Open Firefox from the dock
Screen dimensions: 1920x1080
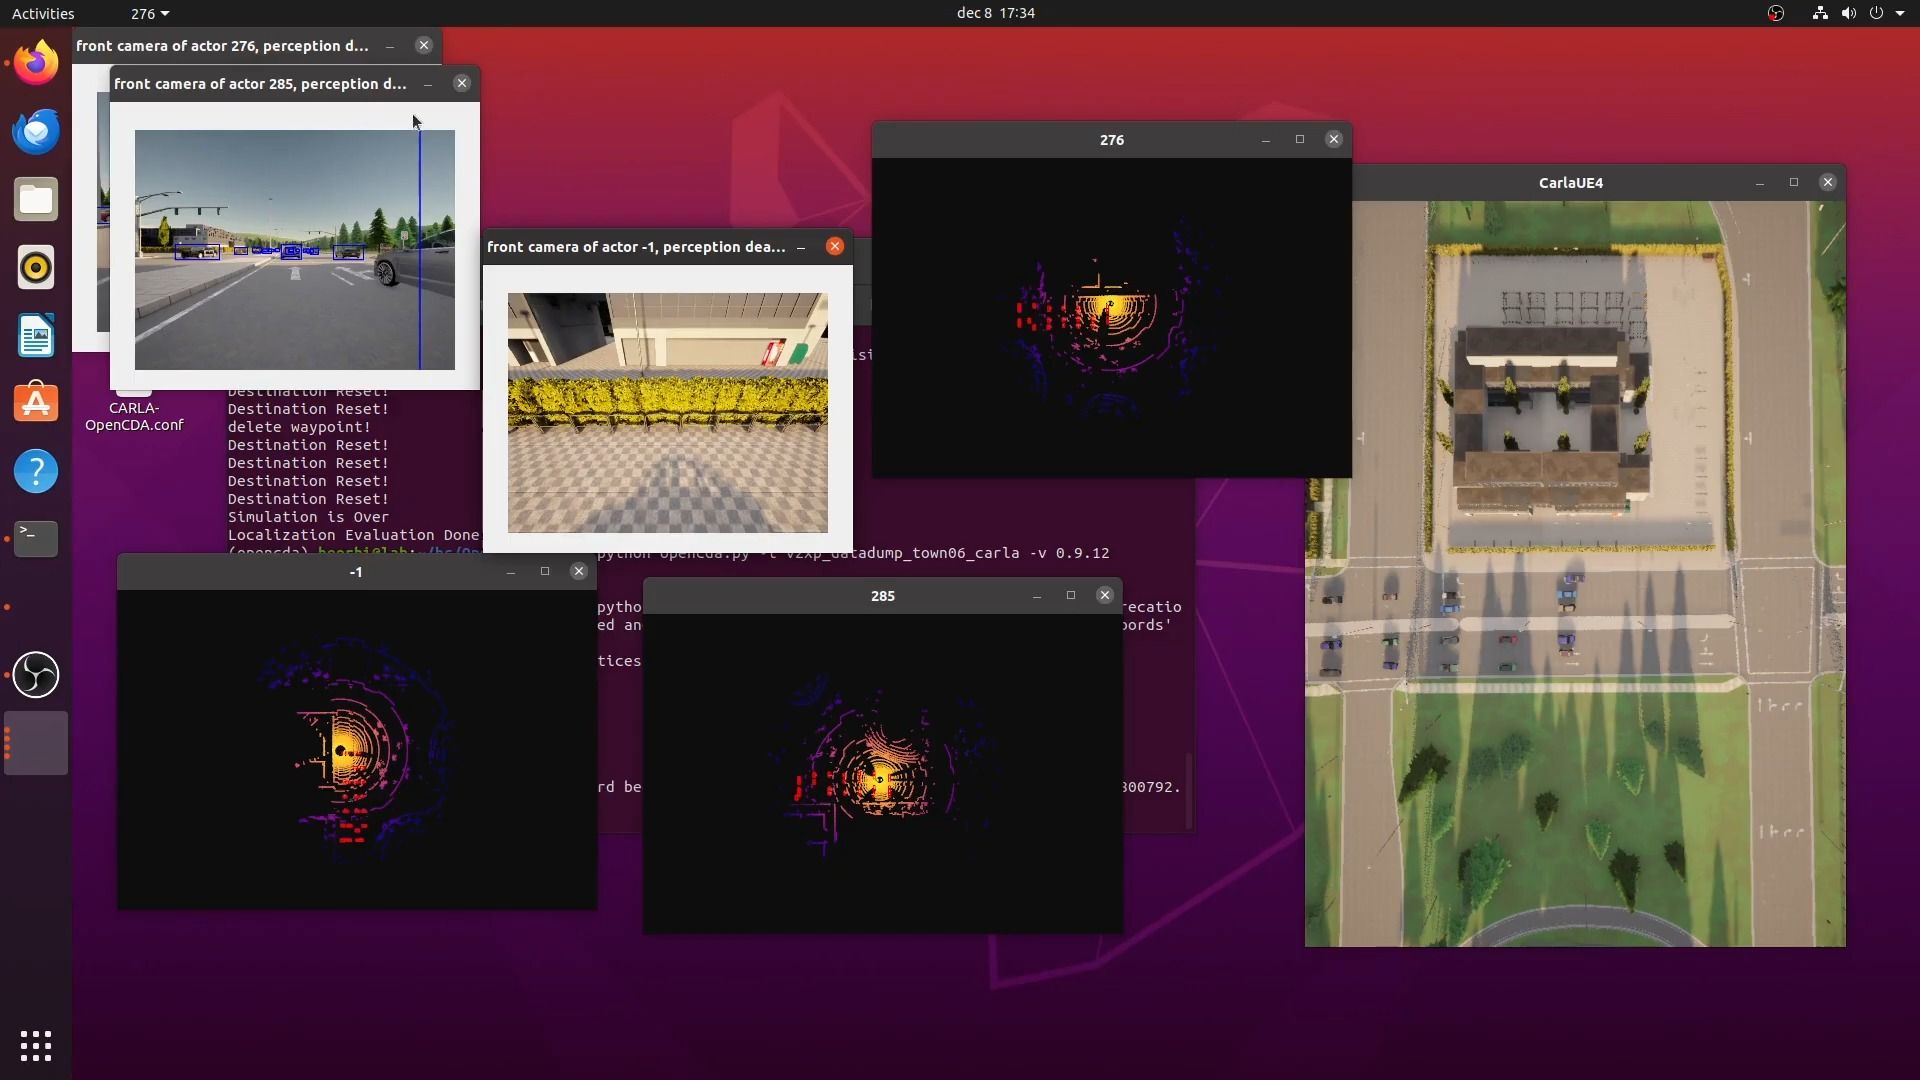[x=36, y=63]
